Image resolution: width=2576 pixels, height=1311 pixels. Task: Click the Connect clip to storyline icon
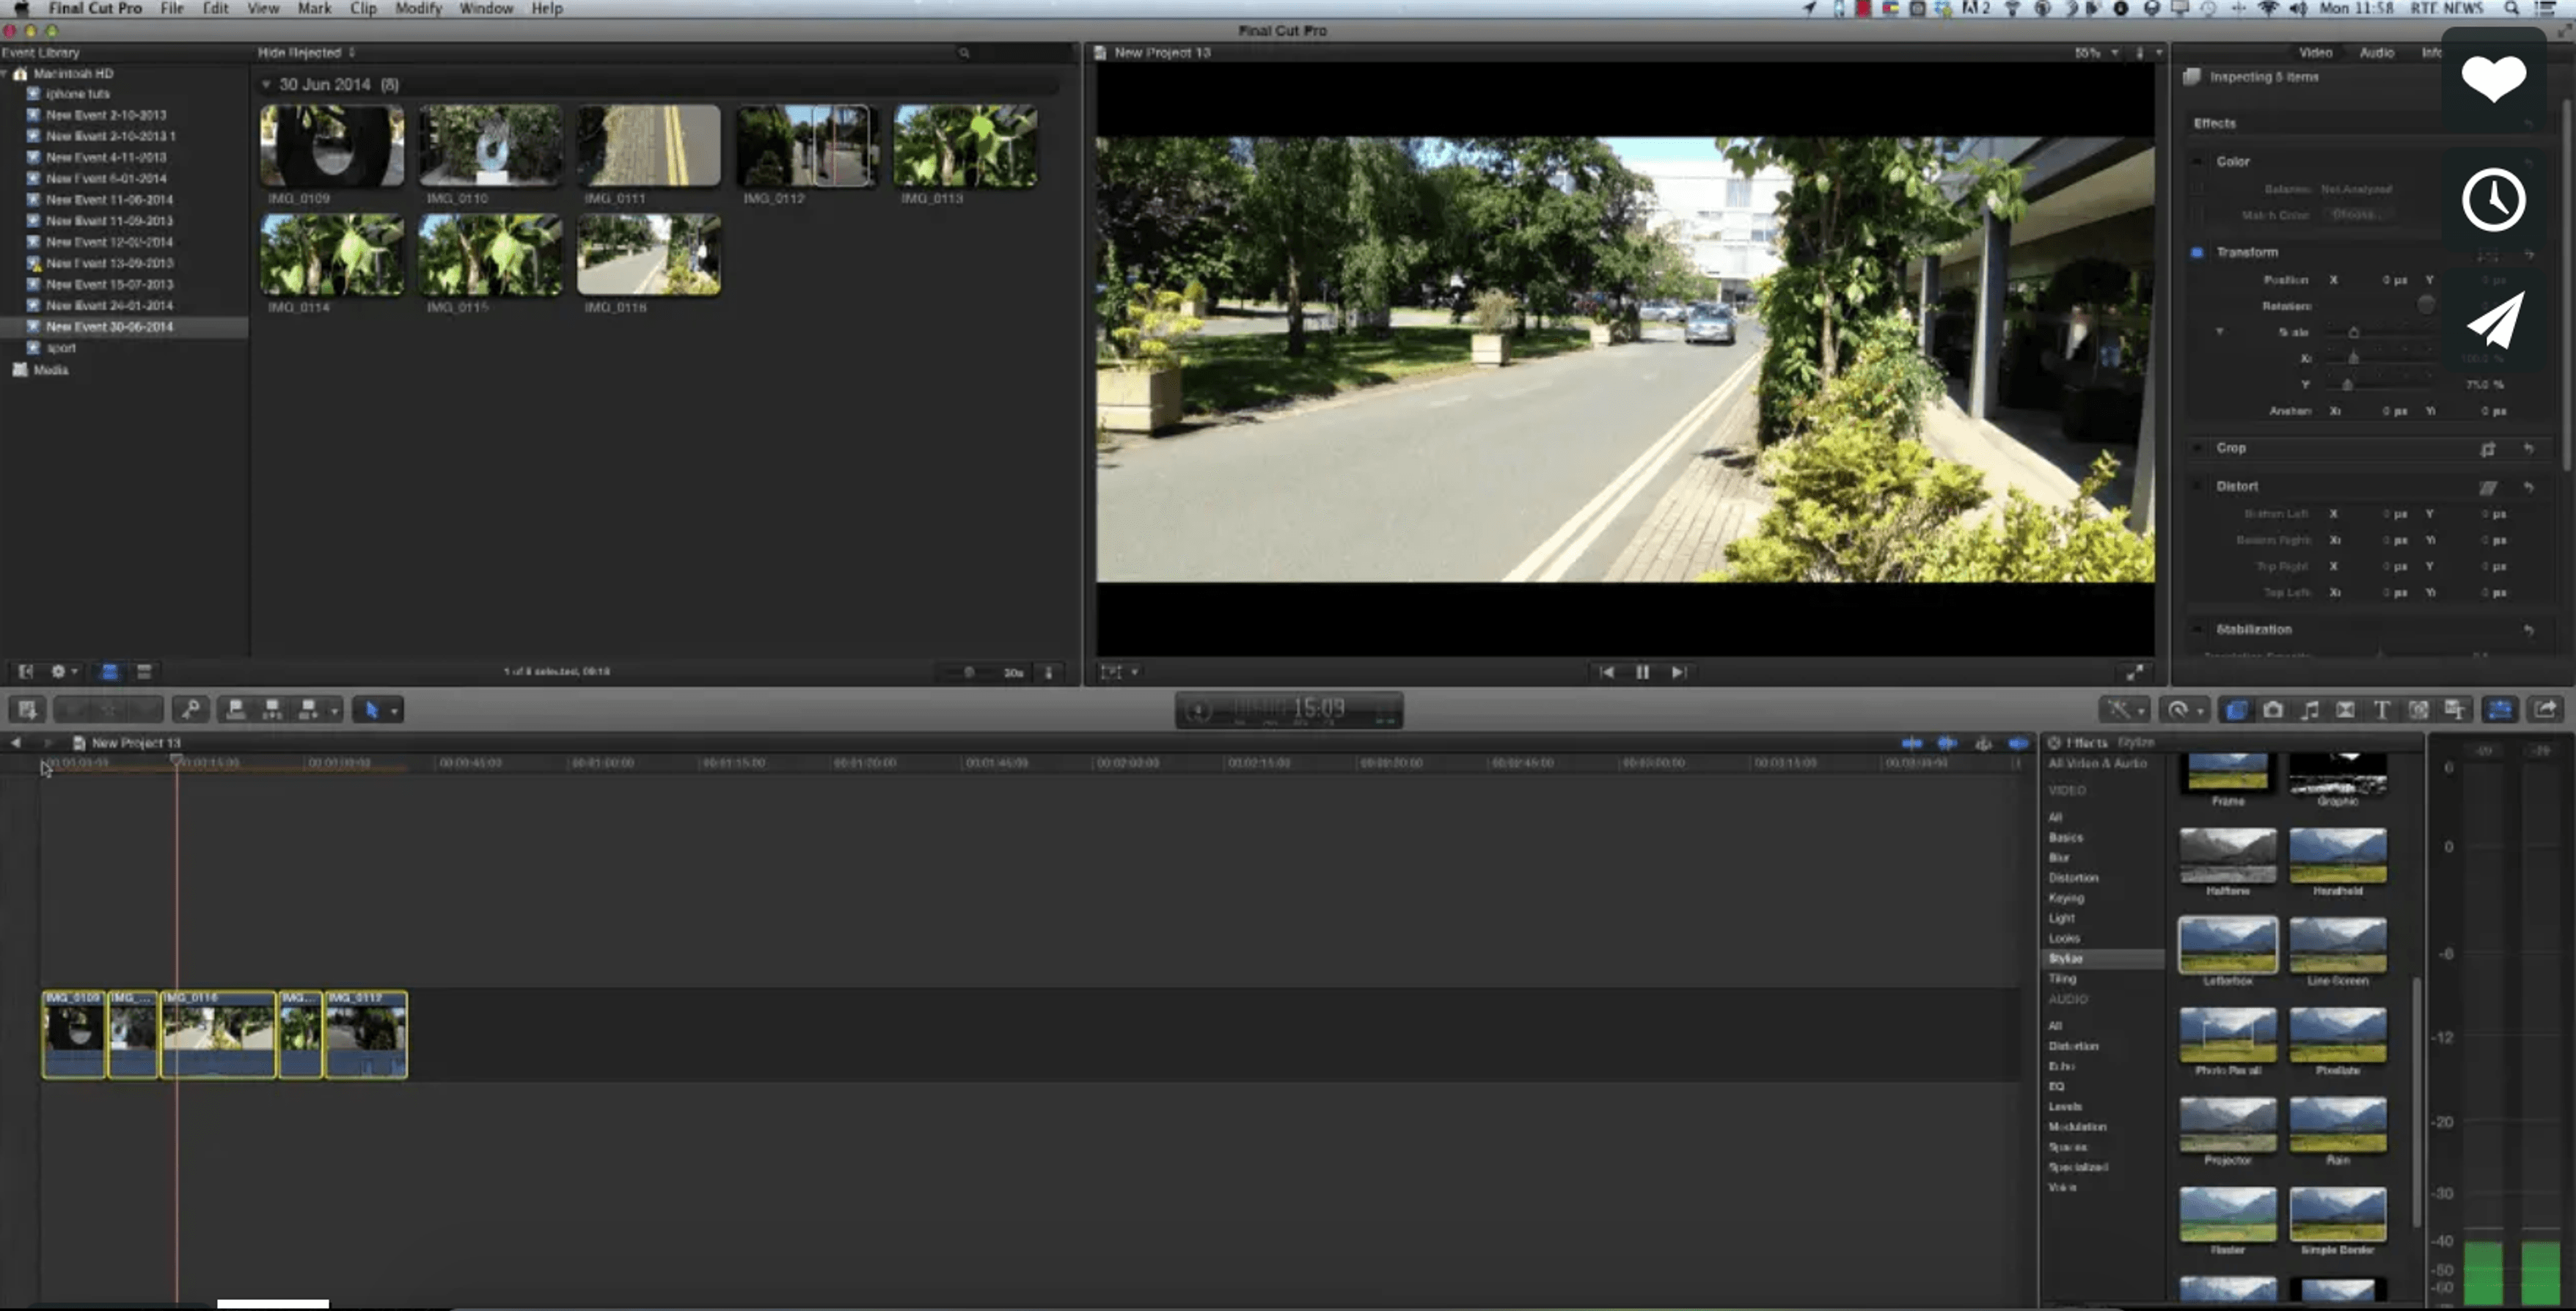(x=236, y=709)
